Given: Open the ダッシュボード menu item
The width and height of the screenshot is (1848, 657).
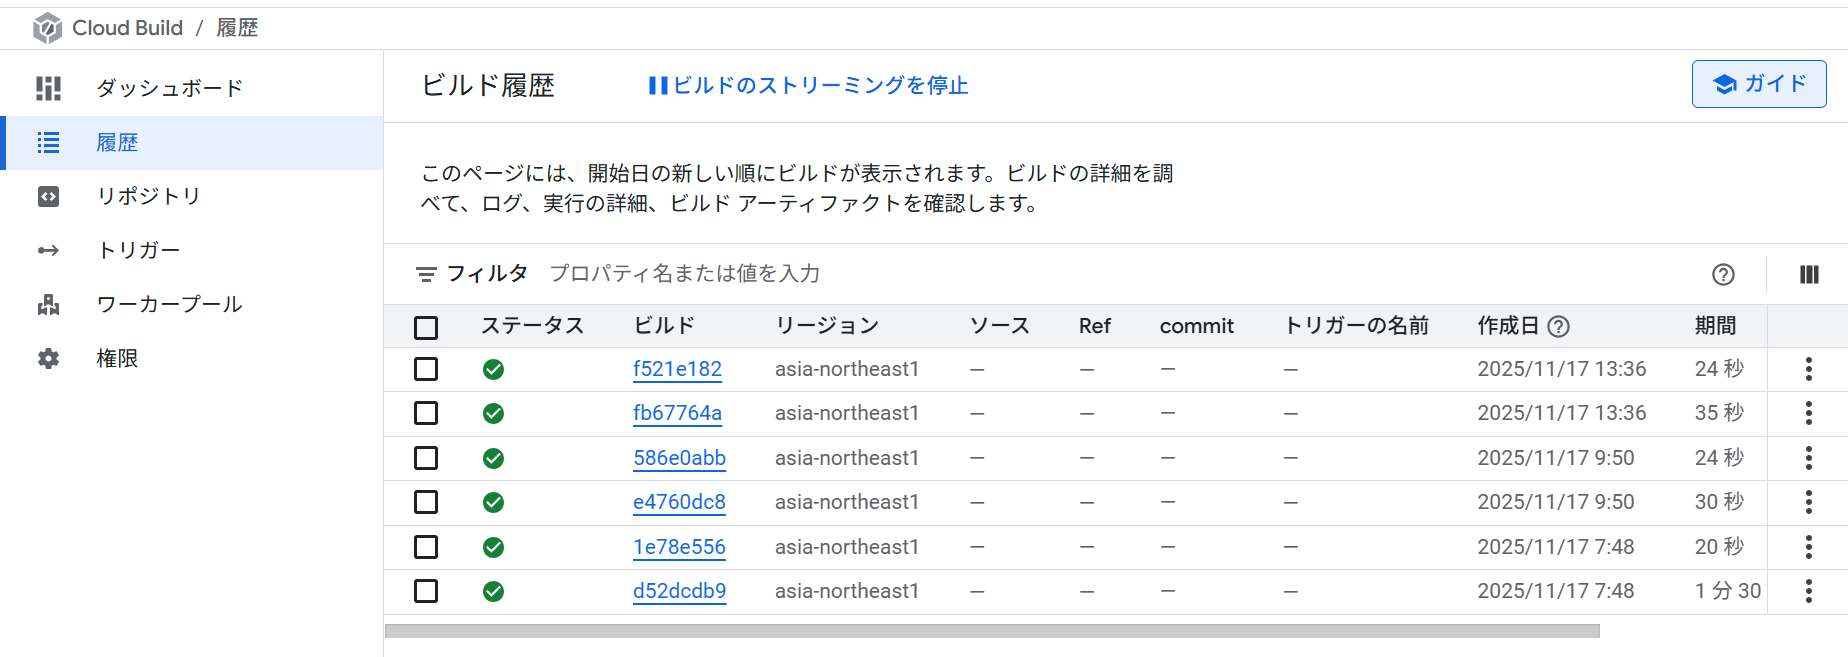Looking at the screenshot, I should (x=192, y=88).
